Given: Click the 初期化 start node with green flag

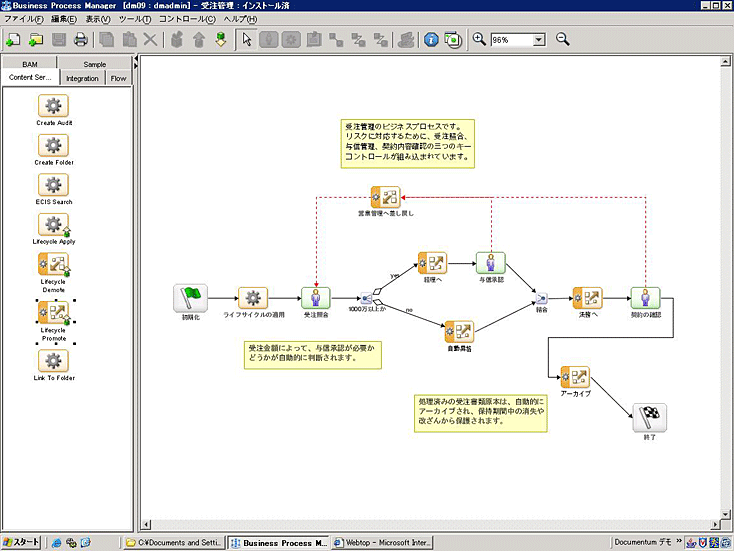Looking at the screenshot, I should (x=188, y=298).
